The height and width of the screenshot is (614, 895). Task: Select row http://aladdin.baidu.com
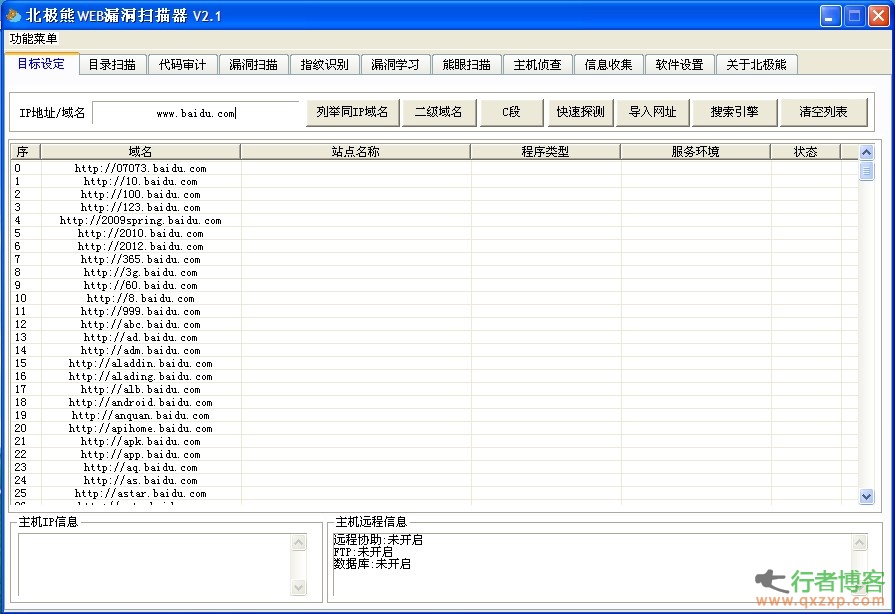click(x=434, y=363)
